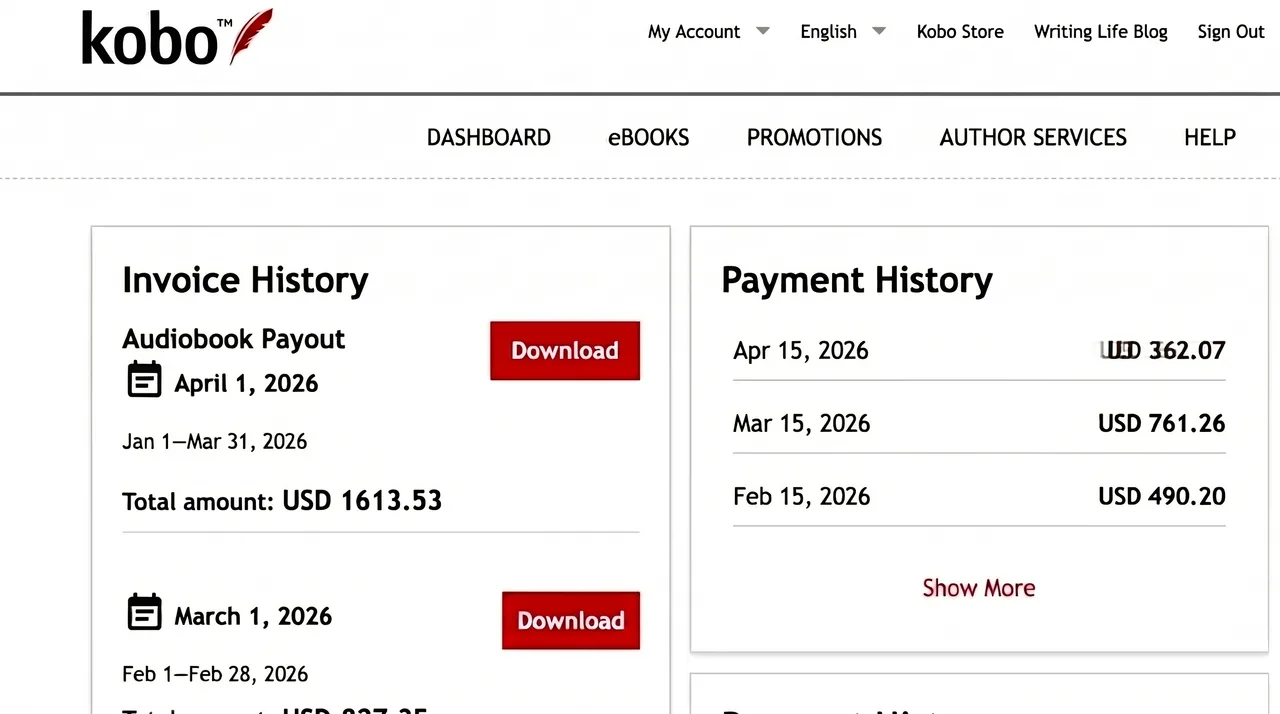
Task: Select the Apr 15, 2026 payment date
Action: point(801,351)
